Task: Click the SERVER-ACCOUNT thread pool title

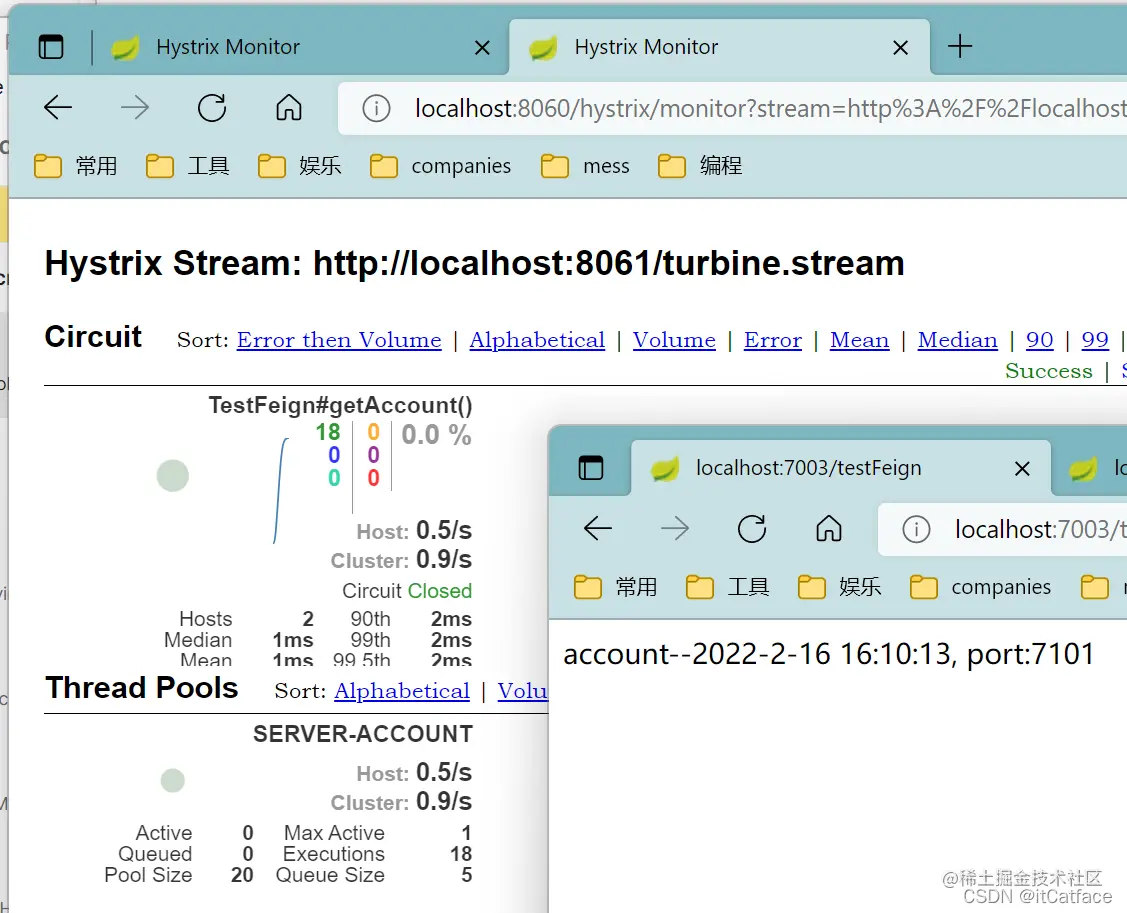Action: [363, 734]
